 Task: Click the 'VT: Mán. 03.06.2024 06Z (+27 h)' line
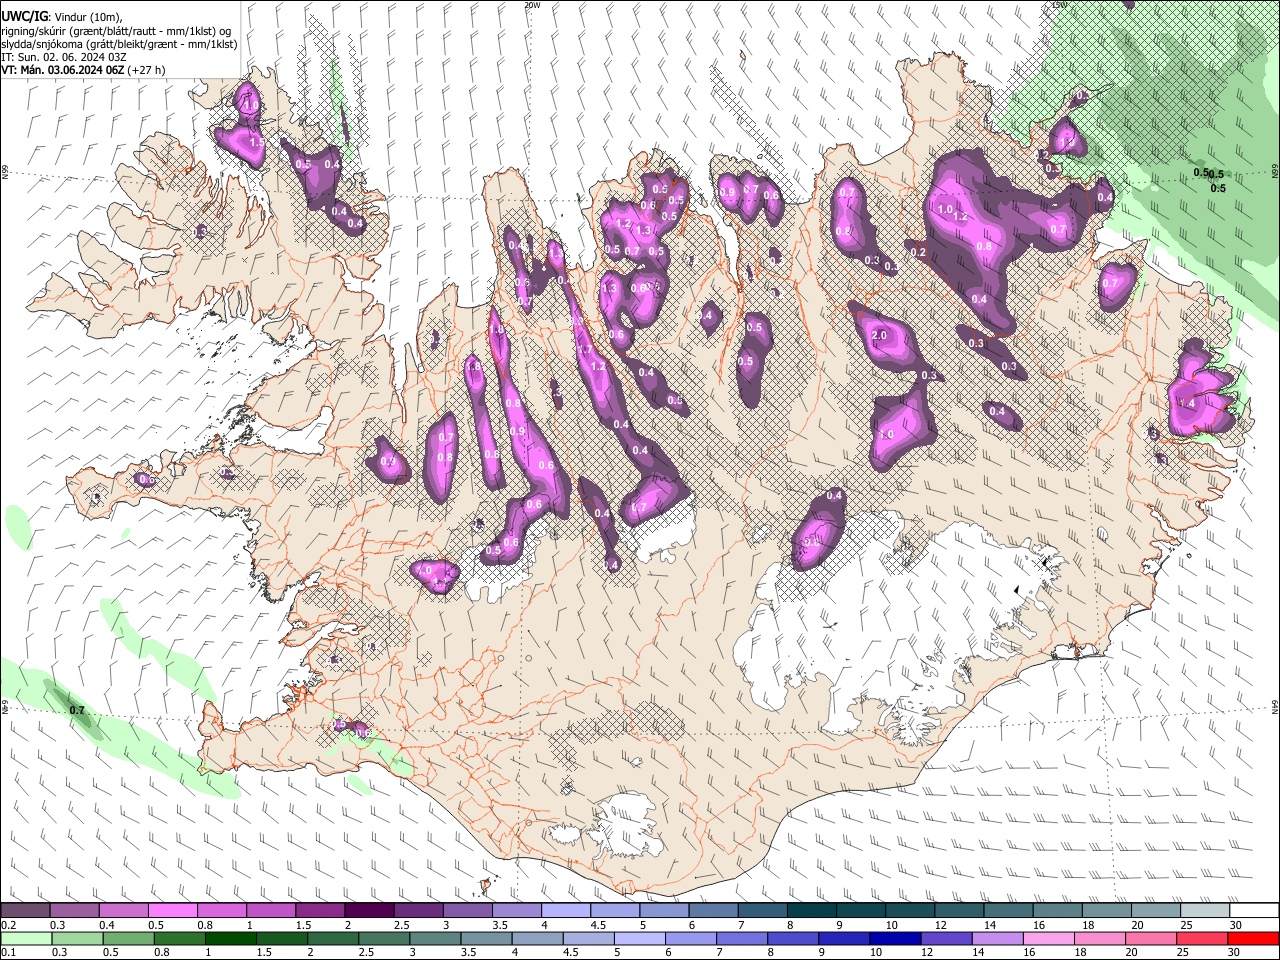[x=84, y=70]
